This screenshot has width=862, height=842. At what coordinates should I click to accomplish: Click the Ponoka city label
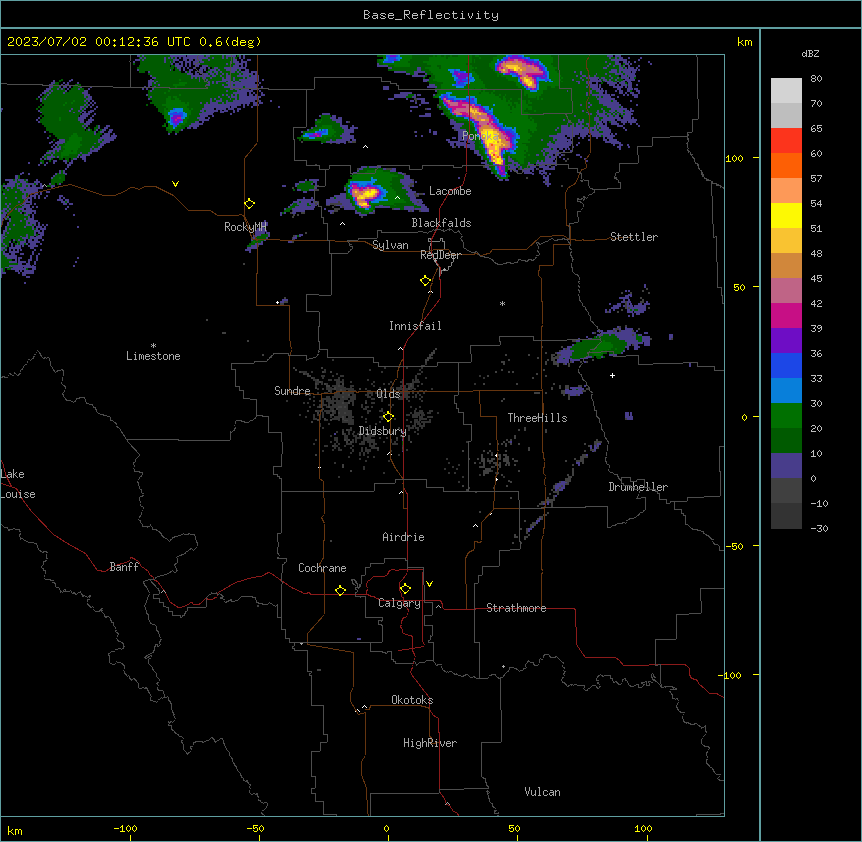[480, 136]
